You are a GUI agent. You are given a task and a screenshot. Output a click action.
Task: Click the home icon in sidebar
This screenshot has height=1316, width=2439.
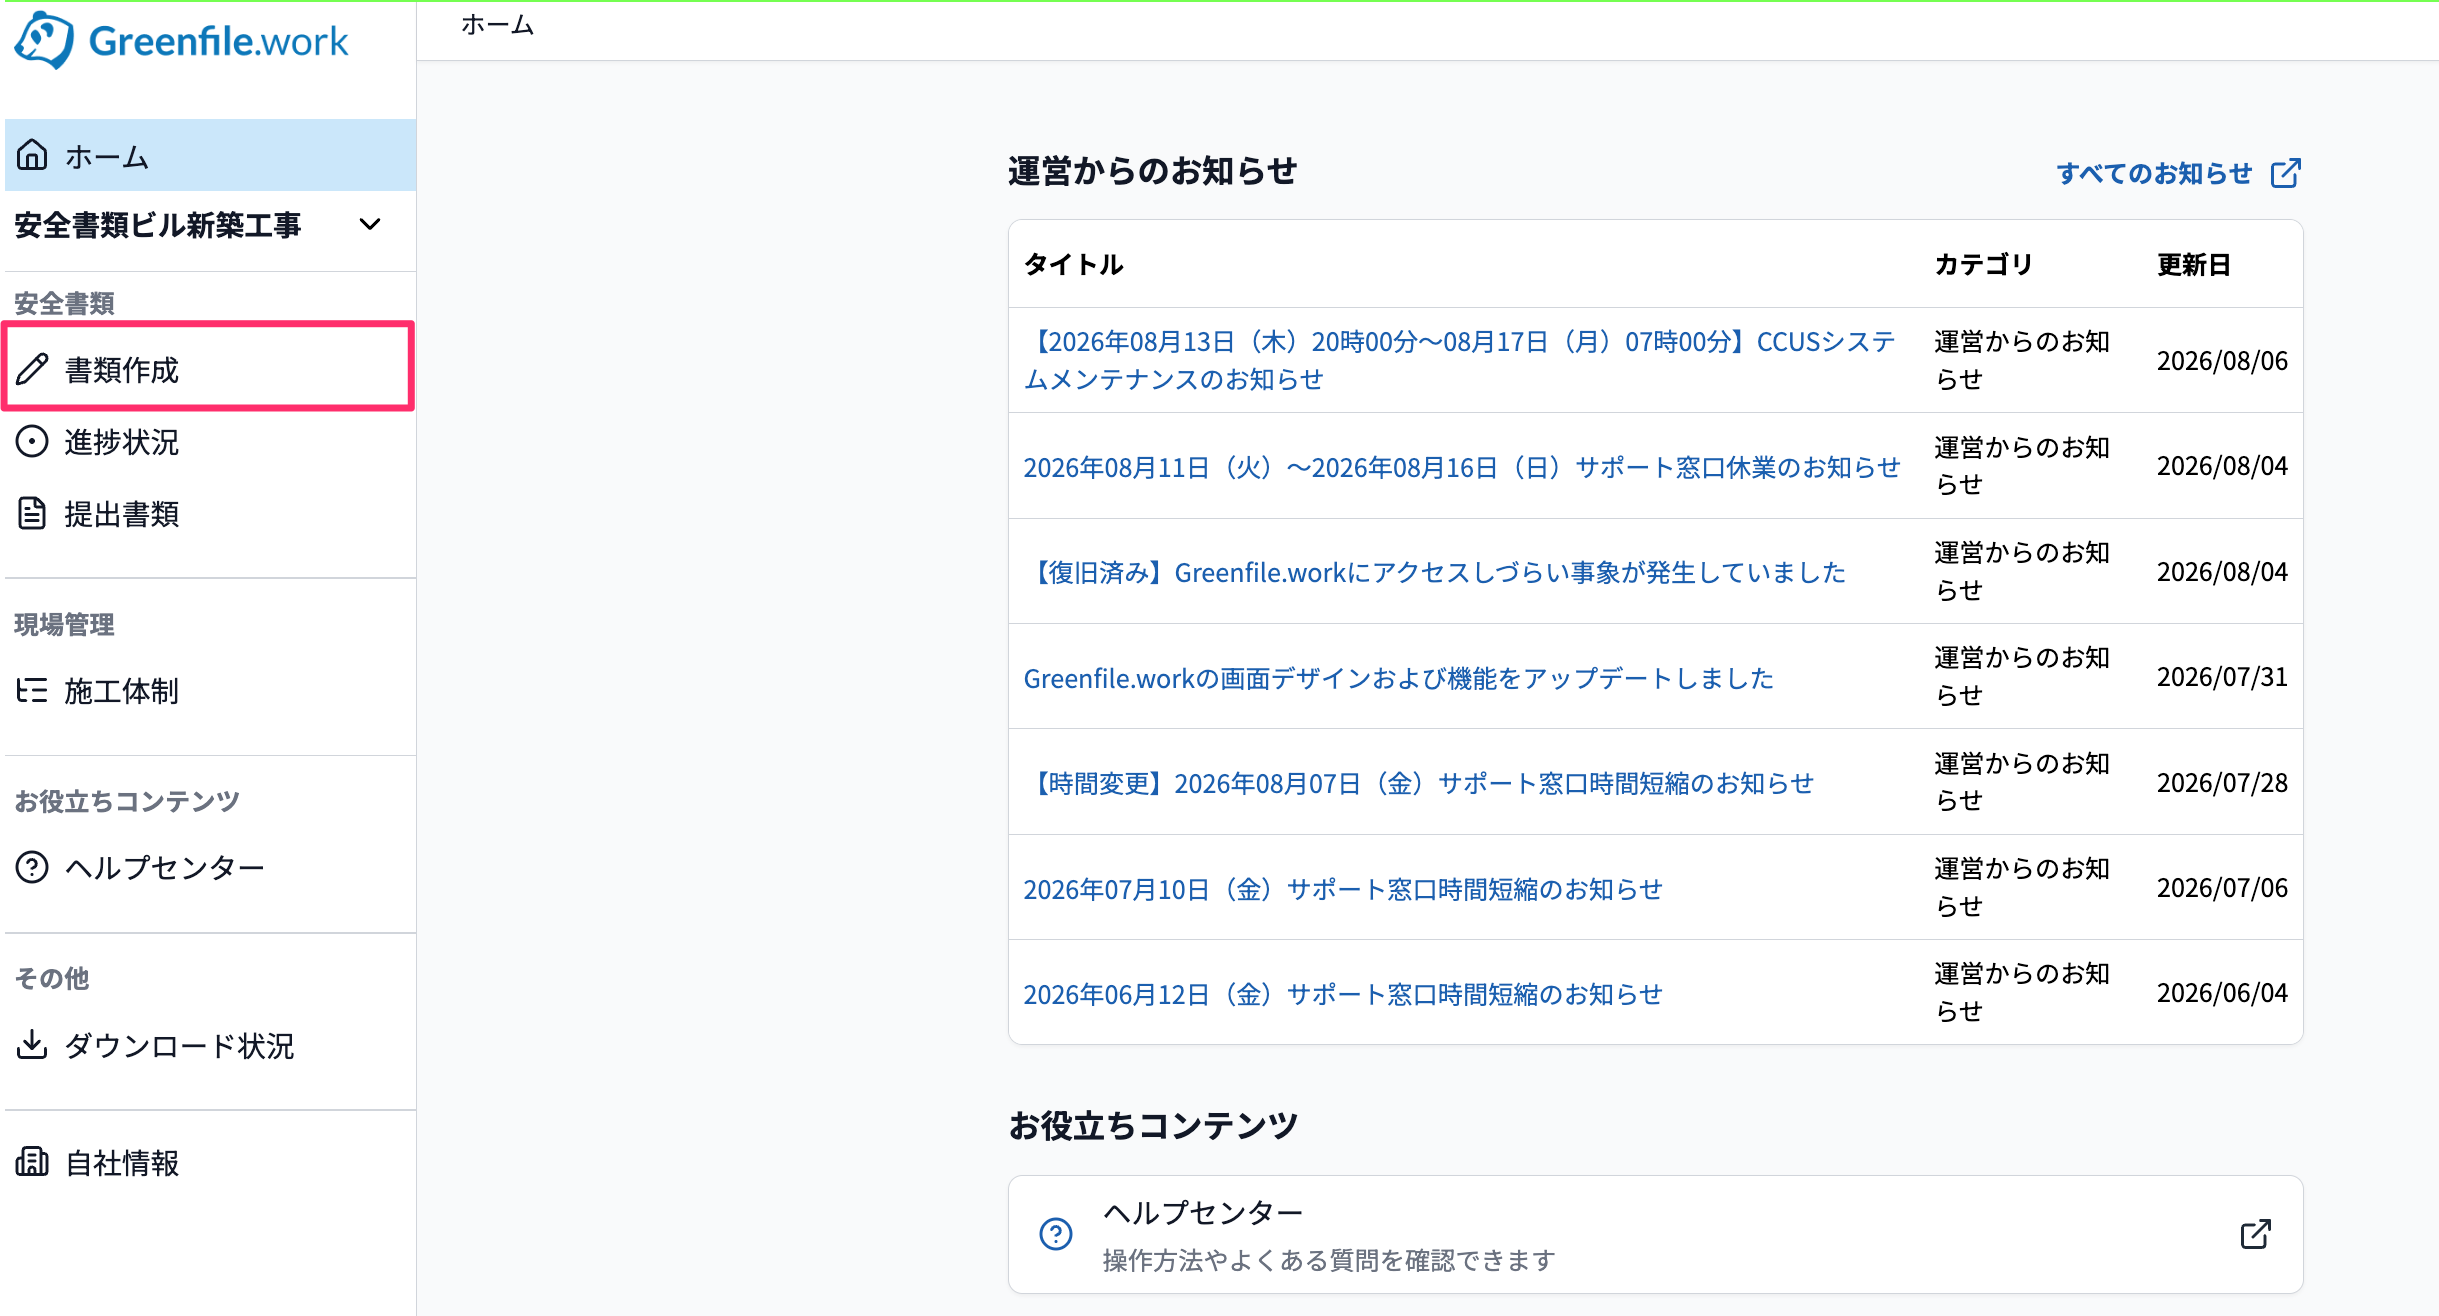(x=32, y=155)
